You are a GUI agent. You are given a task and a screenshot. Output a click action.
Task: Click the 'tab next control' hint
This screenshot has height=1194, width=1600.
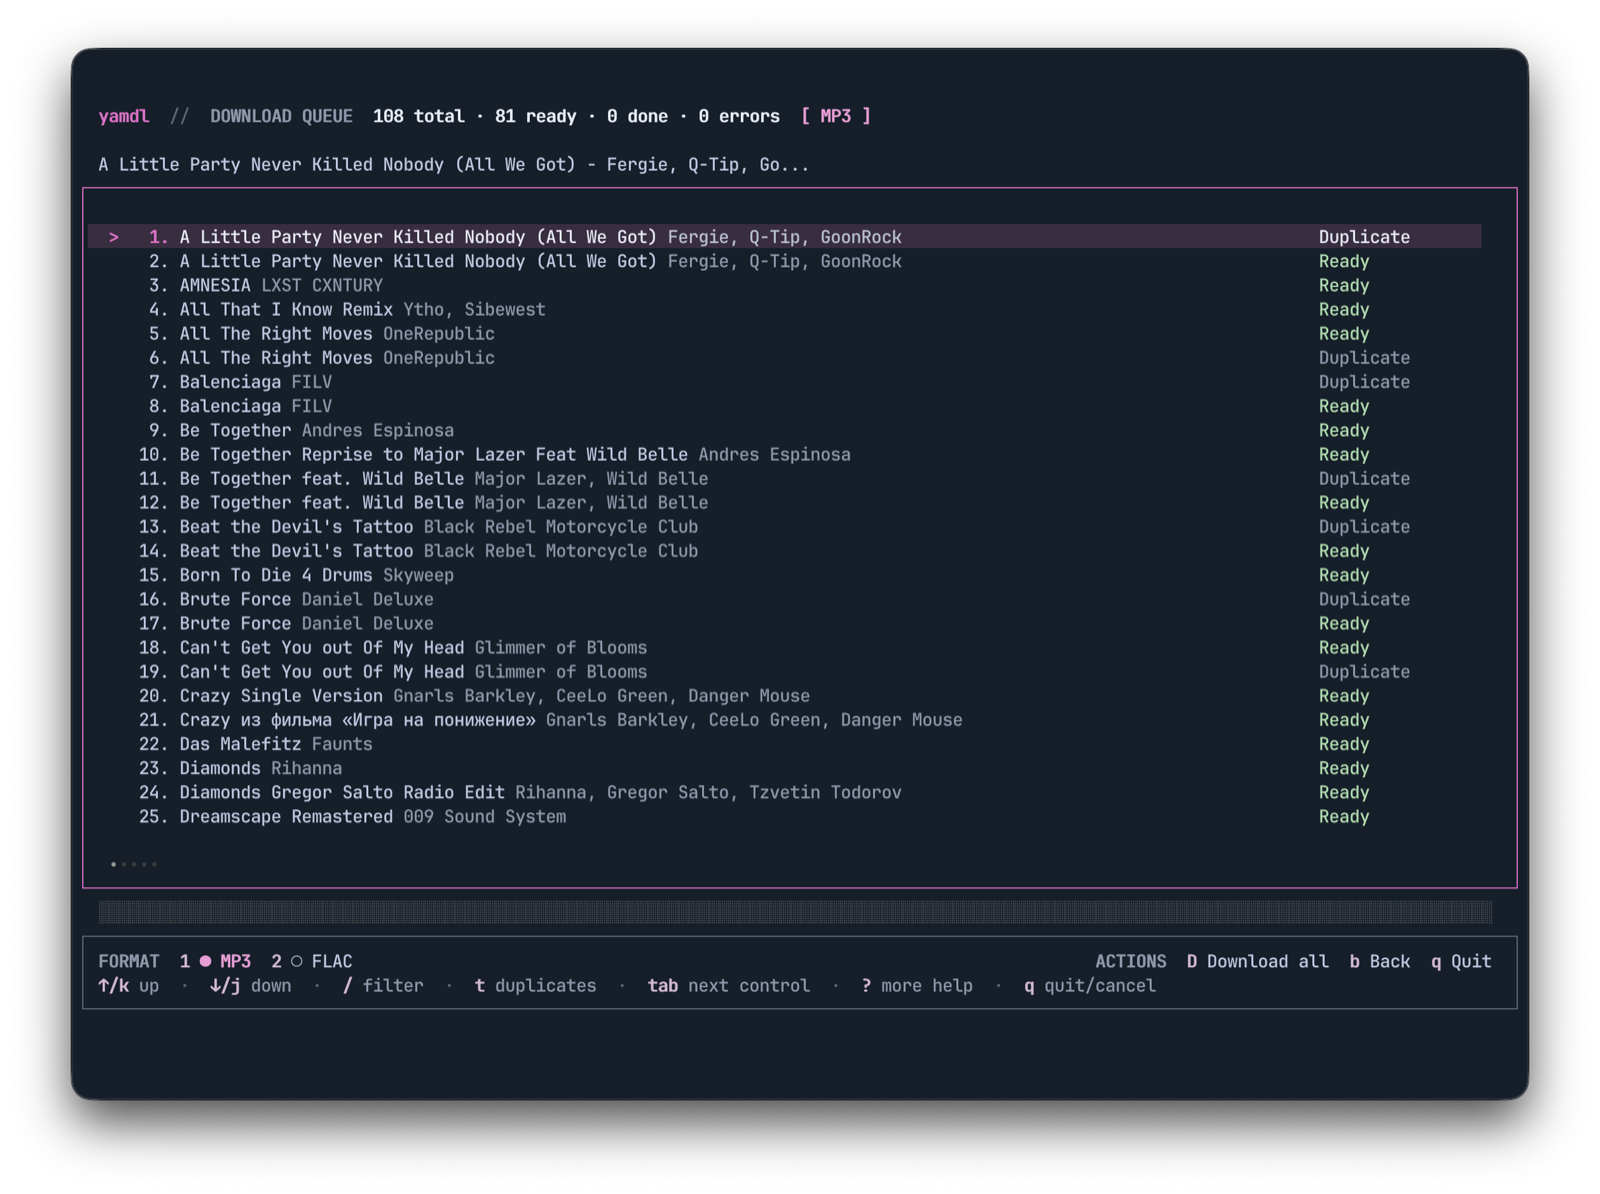click(x=729, y=986)
